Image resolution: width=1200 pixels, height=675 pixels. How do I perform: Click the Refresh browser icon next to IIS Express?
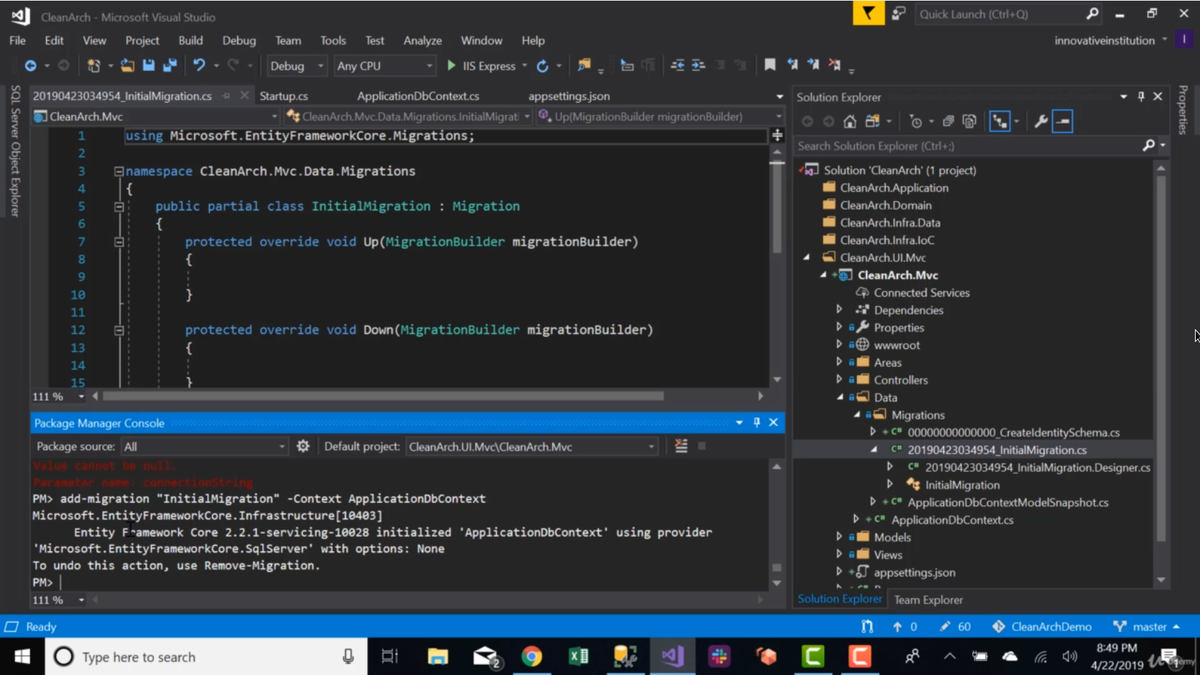click(x=542, y=66)
